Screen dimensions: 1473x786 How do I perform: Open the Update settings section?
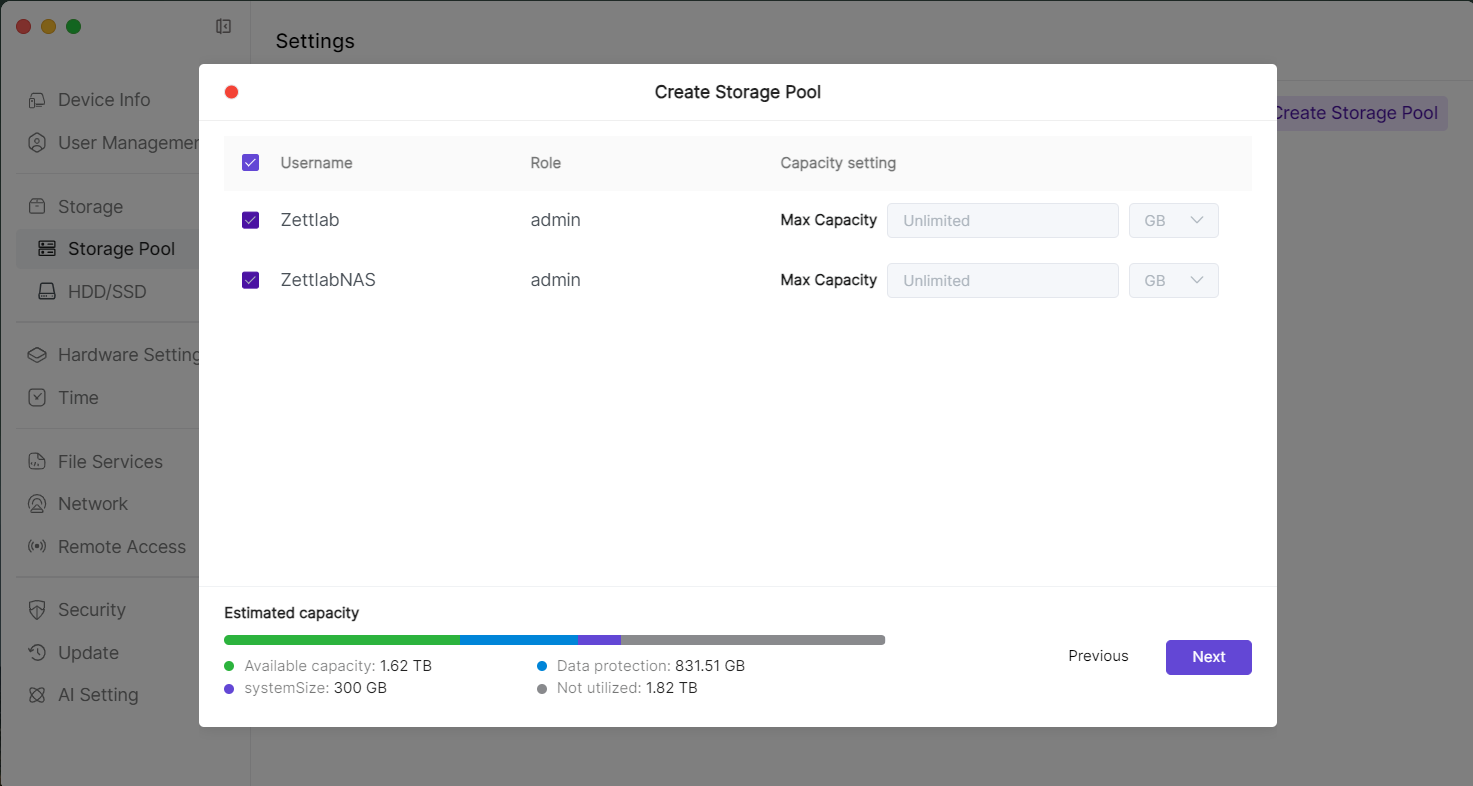[88, 653]
